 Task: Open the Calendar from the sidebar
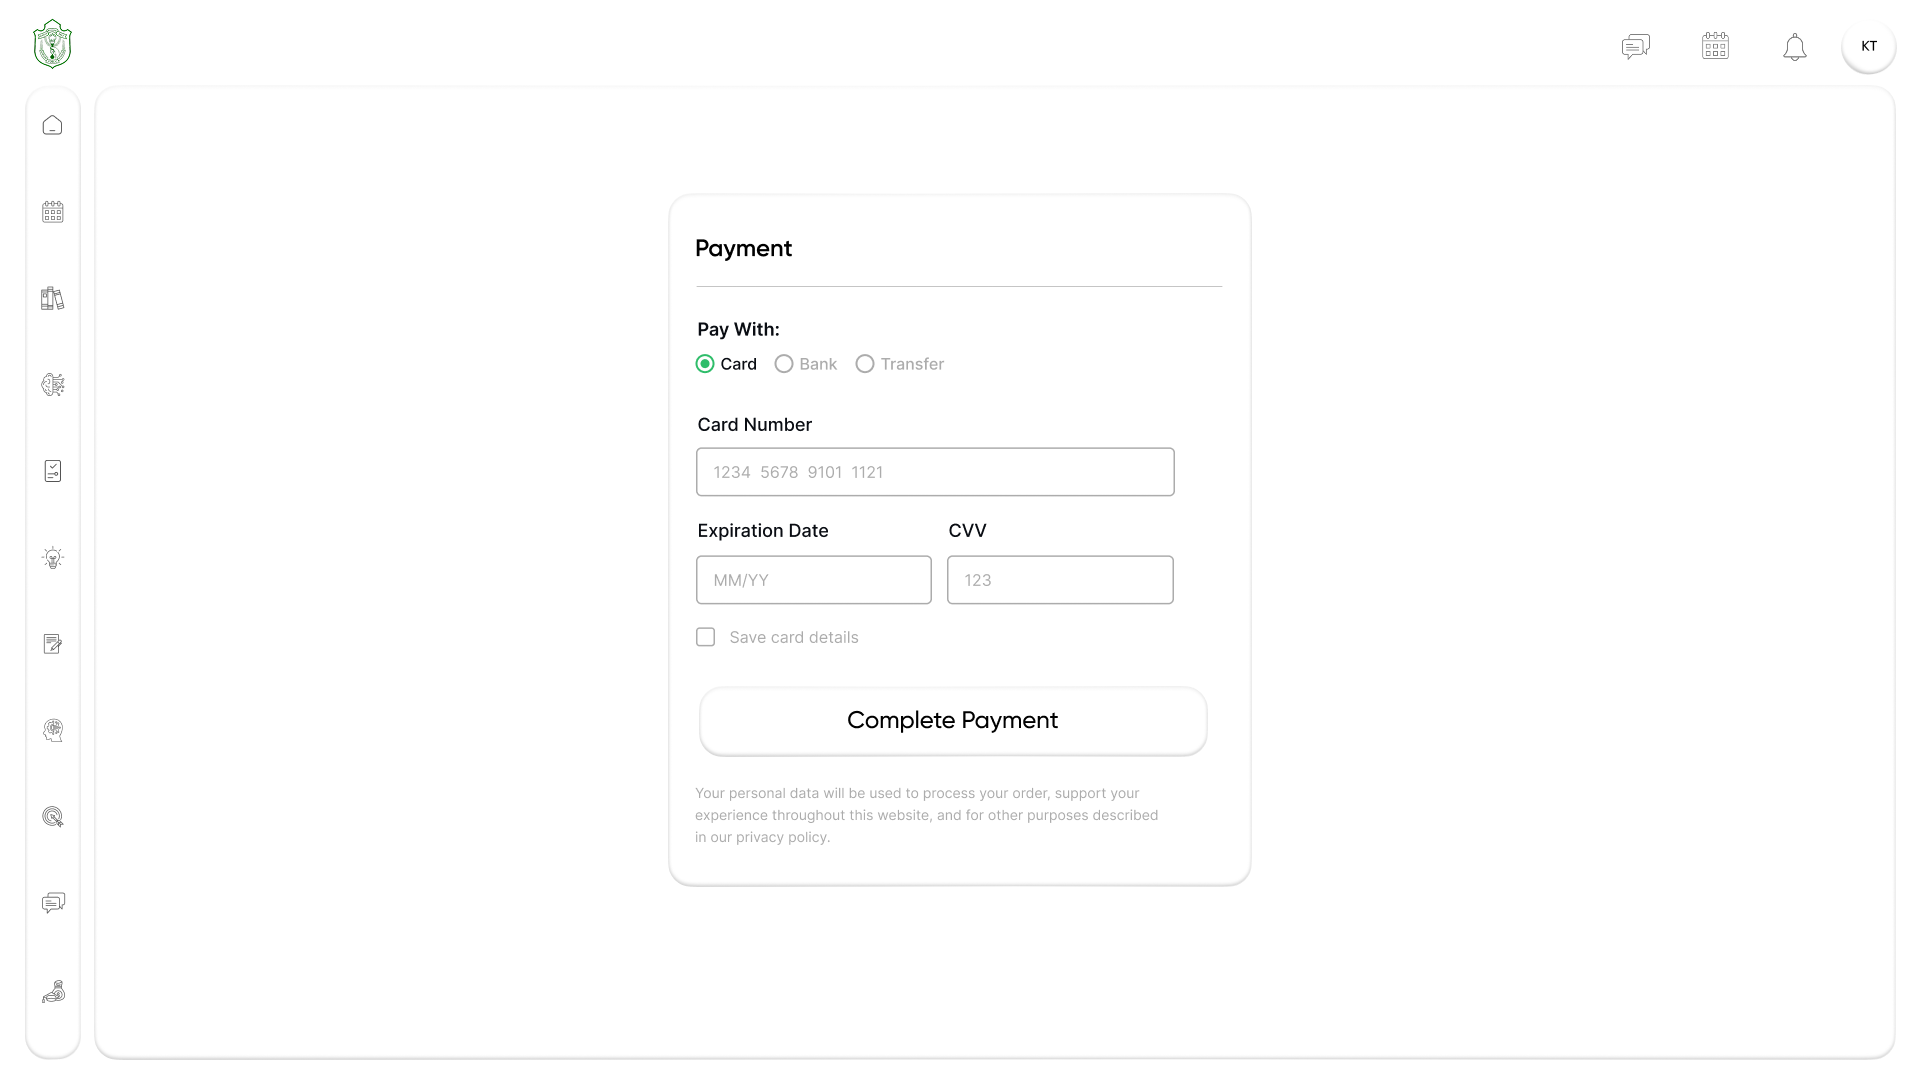[52, 211]
